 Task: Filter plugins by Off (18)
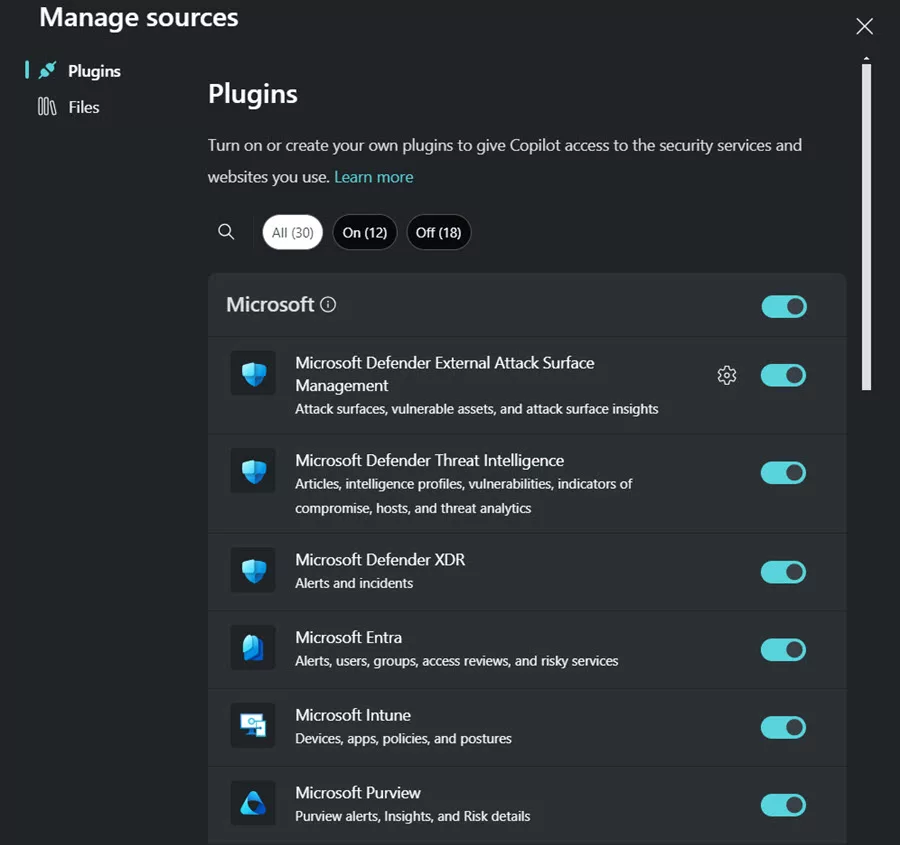click(439, 232)
